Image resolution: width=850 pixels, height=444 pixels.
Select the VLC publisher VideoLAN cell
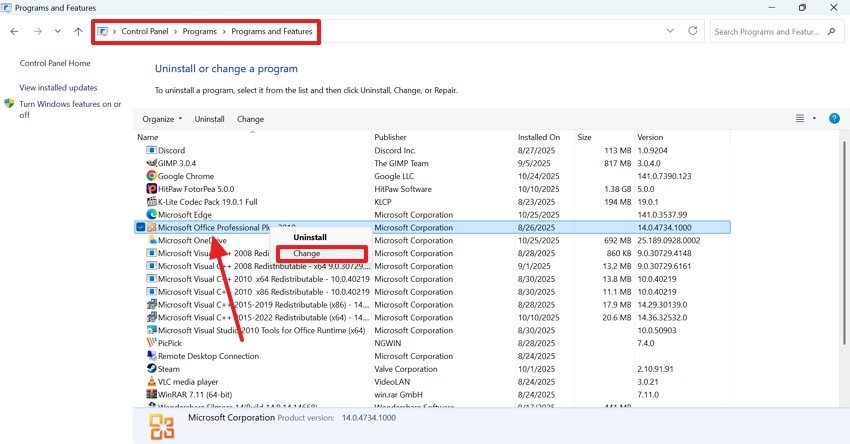[x=391, y=382]
